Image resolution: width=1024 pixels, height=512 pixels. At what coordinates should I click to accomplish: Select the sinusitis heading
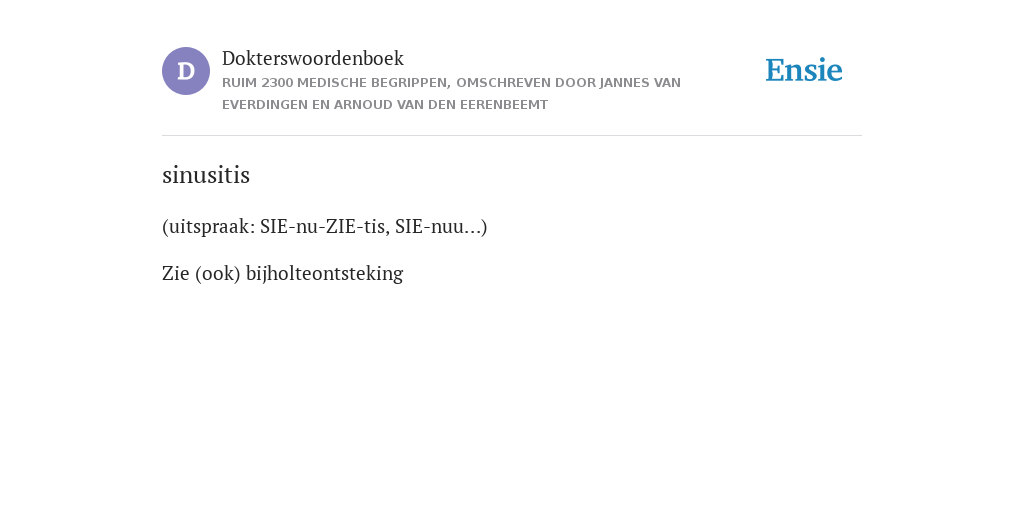point(206,175)
